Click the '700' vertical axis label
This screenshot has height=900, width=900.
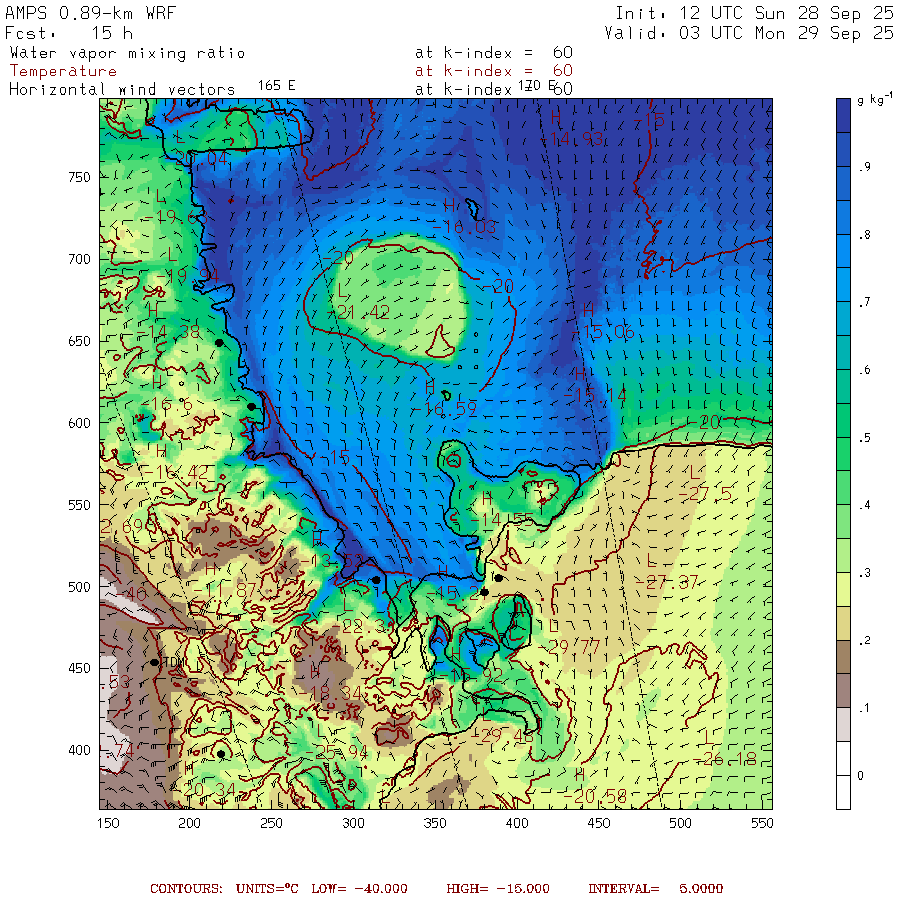coord(79,259)
